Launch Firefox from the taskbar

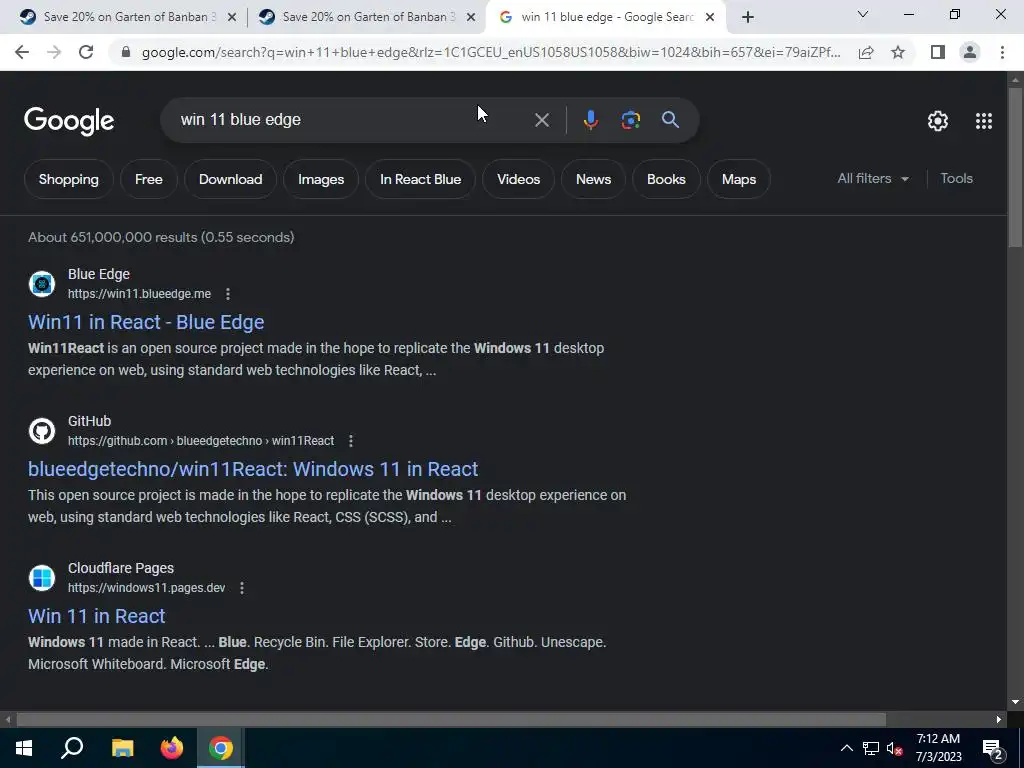pos(172,748)
